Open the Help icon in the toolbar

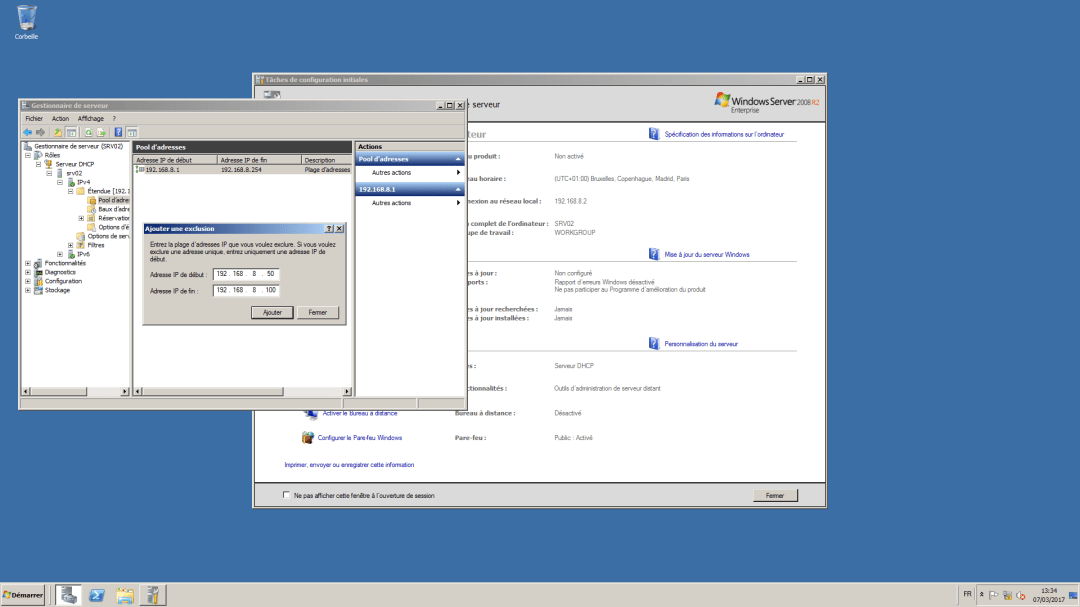118,131
